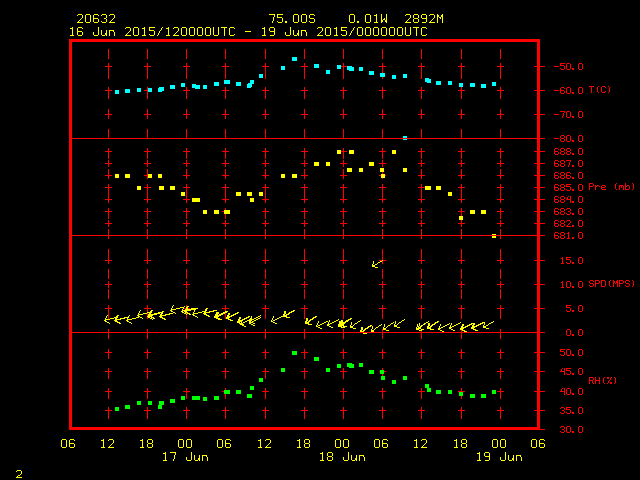Select the 35.0 humidity tick label
Viewport: 640px width, 480px height.
[571, 411]
